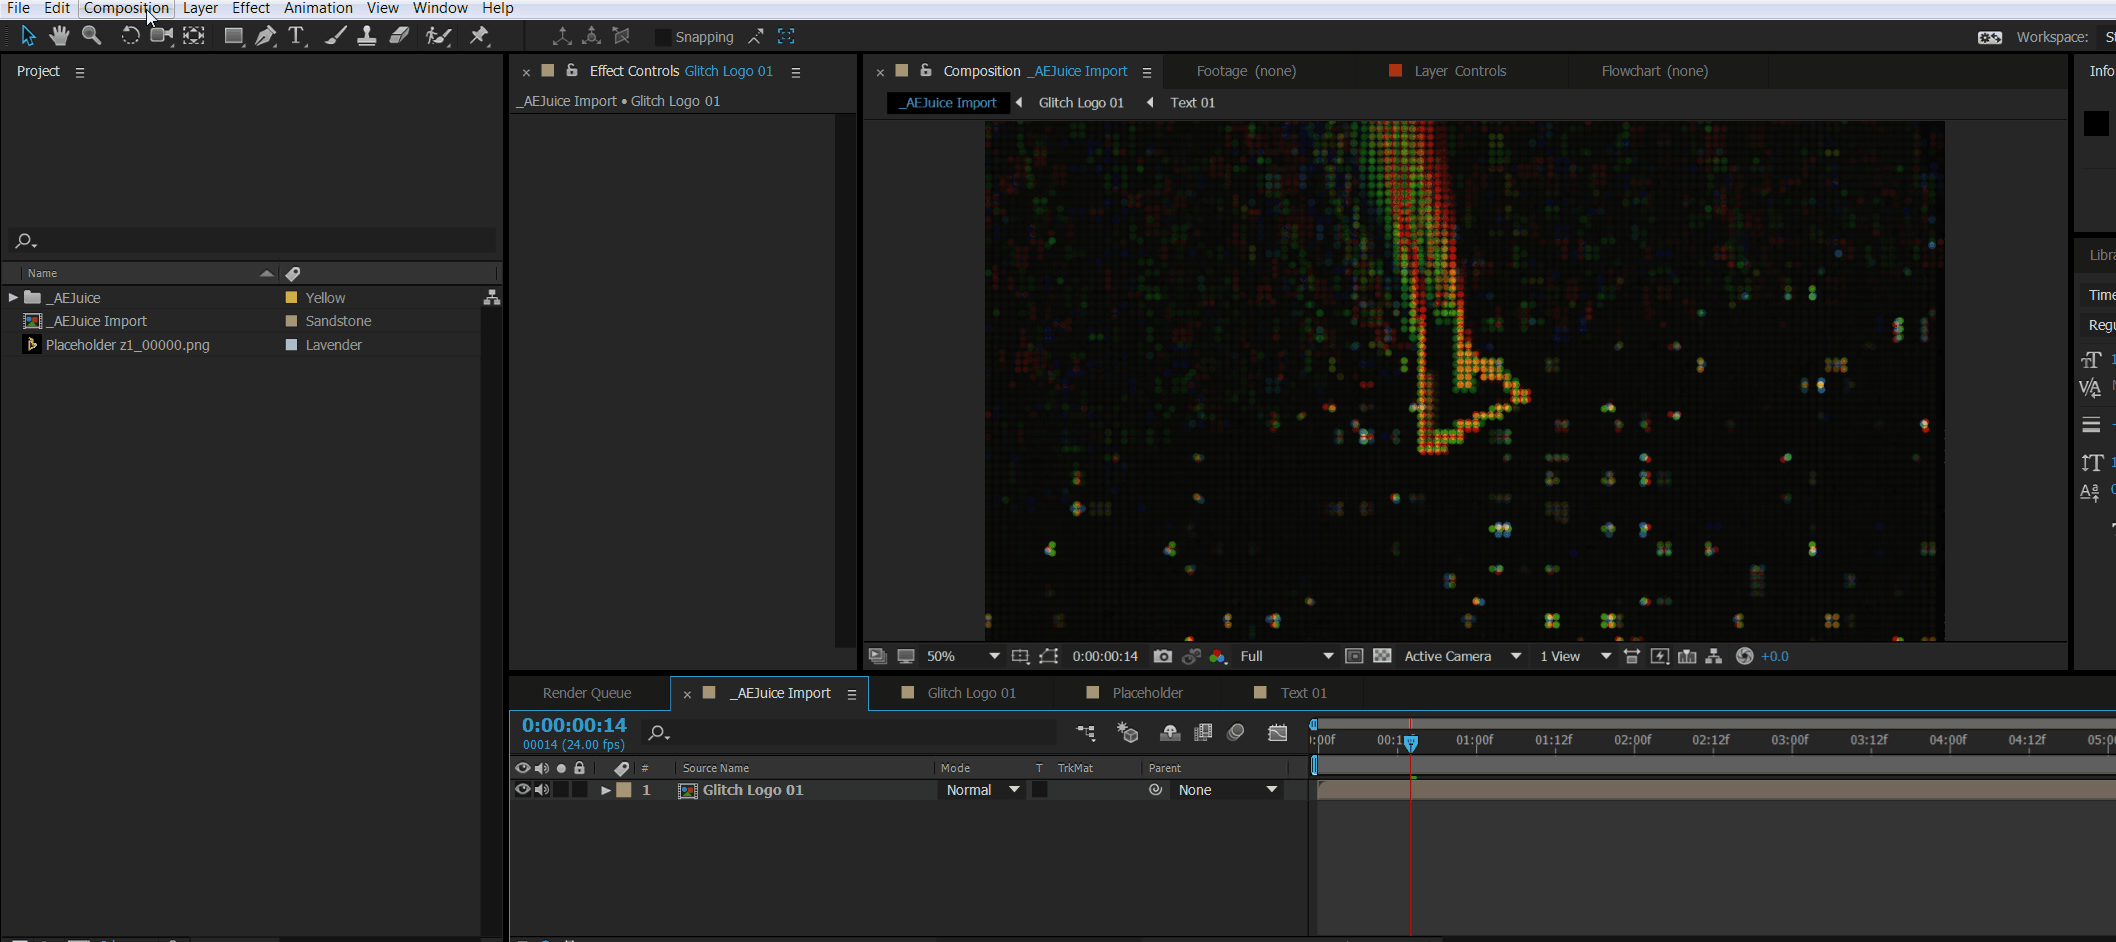
Task: Select the Pen tool
Action: click(x=265, y=36)
